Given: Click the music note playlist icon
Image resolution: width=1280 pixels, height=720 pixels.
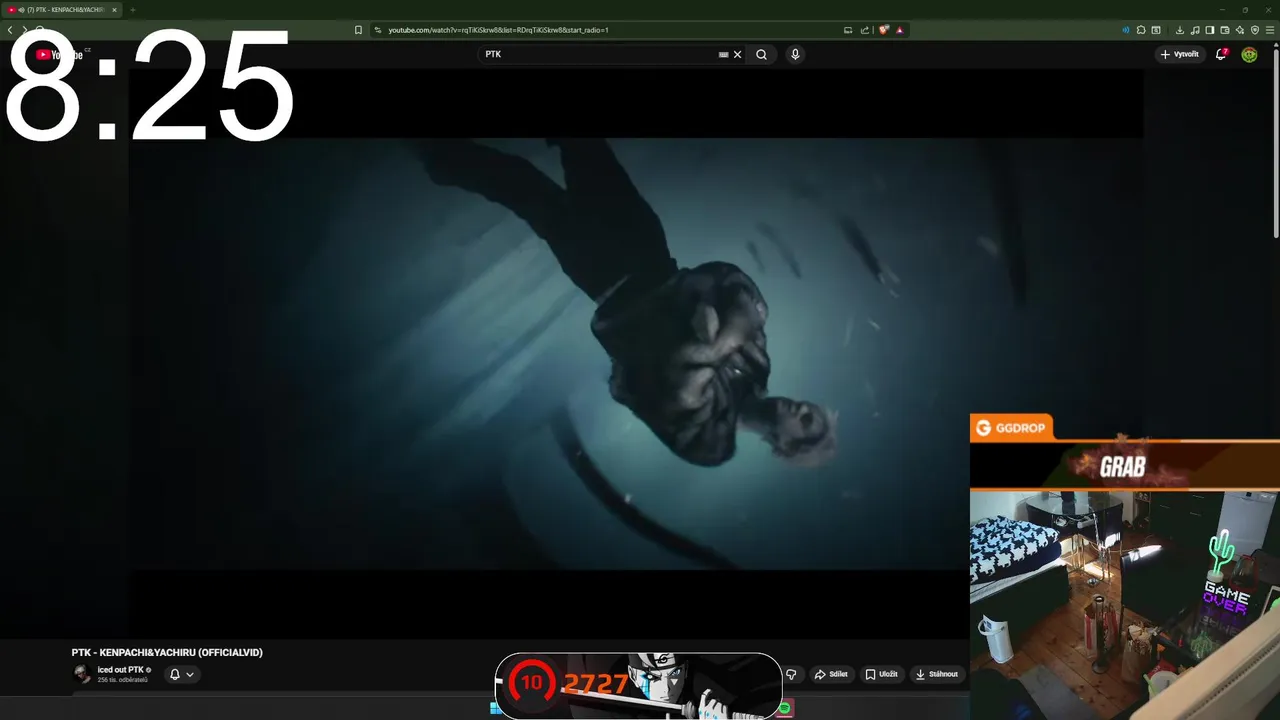Looking at the screenshot, I should click(x=1195, y=30).
